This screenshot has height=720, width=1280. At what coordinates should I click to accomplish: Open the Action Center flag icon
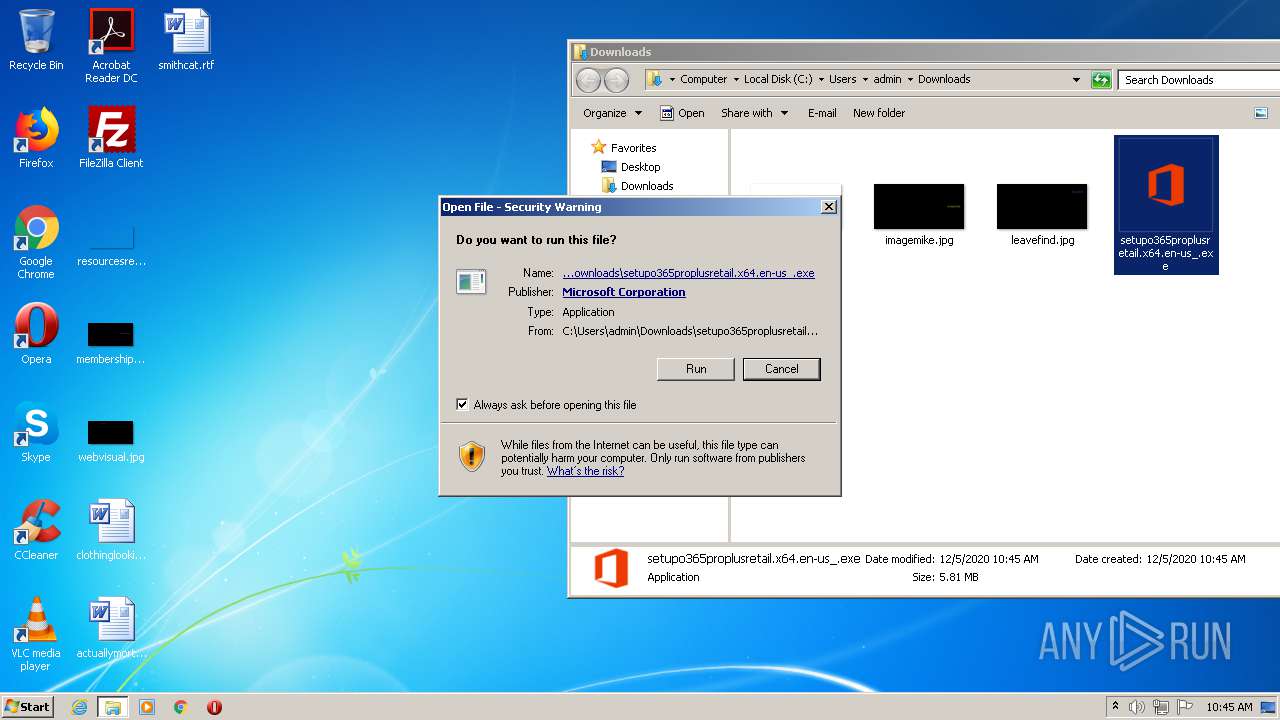pos(1185,707)
